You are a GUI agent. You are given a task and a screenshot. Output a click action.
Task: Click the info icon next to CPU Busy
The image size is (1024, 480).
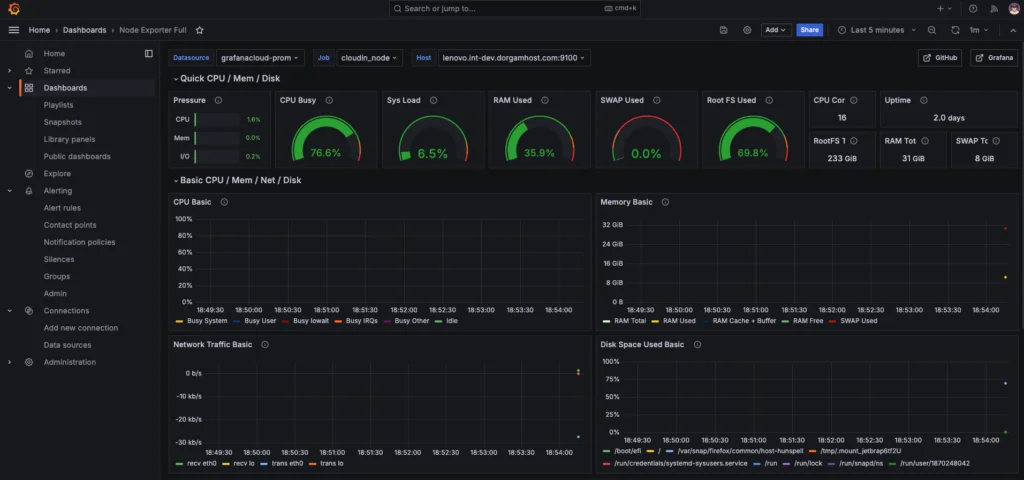(x=329, y=100)
